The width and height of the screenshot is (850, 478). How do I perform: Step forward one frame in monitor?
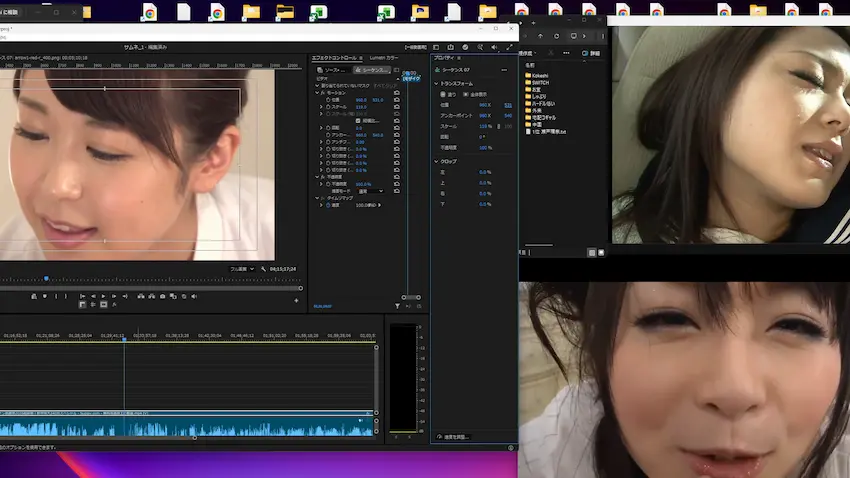pos(114,296)
